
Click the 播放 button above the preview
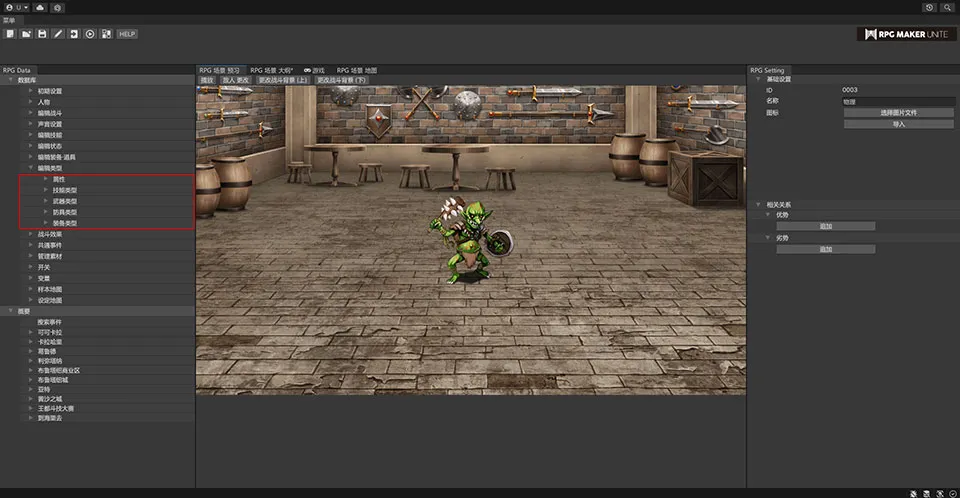(207, 79)
